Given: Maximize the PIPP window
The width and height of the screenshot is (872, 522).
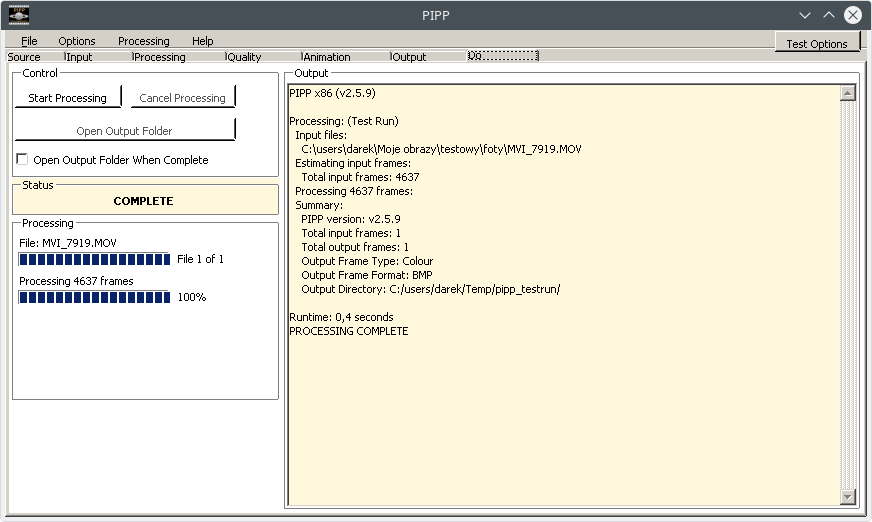Looking at the screenshot, I should (828, 15).
